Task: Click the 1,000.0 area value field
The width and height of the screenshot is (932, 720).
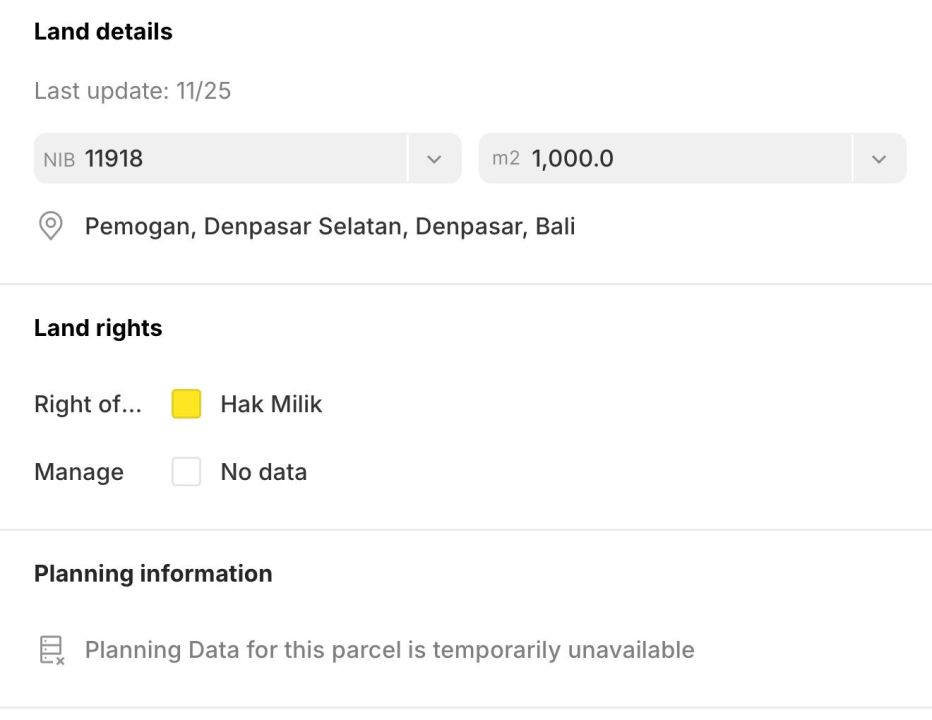Action: (572, 159)
